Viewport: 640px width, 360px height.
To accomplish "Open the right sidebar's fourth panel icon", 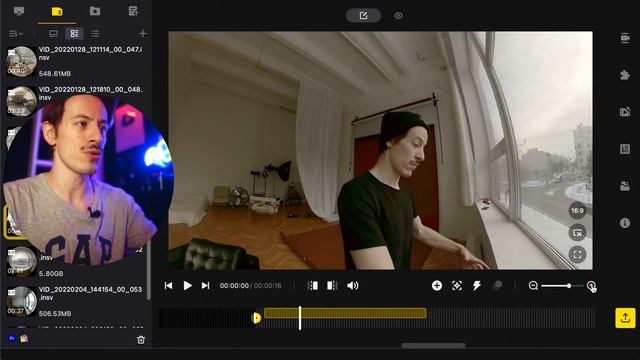I will pyautogui.click(x=624, y=149).
